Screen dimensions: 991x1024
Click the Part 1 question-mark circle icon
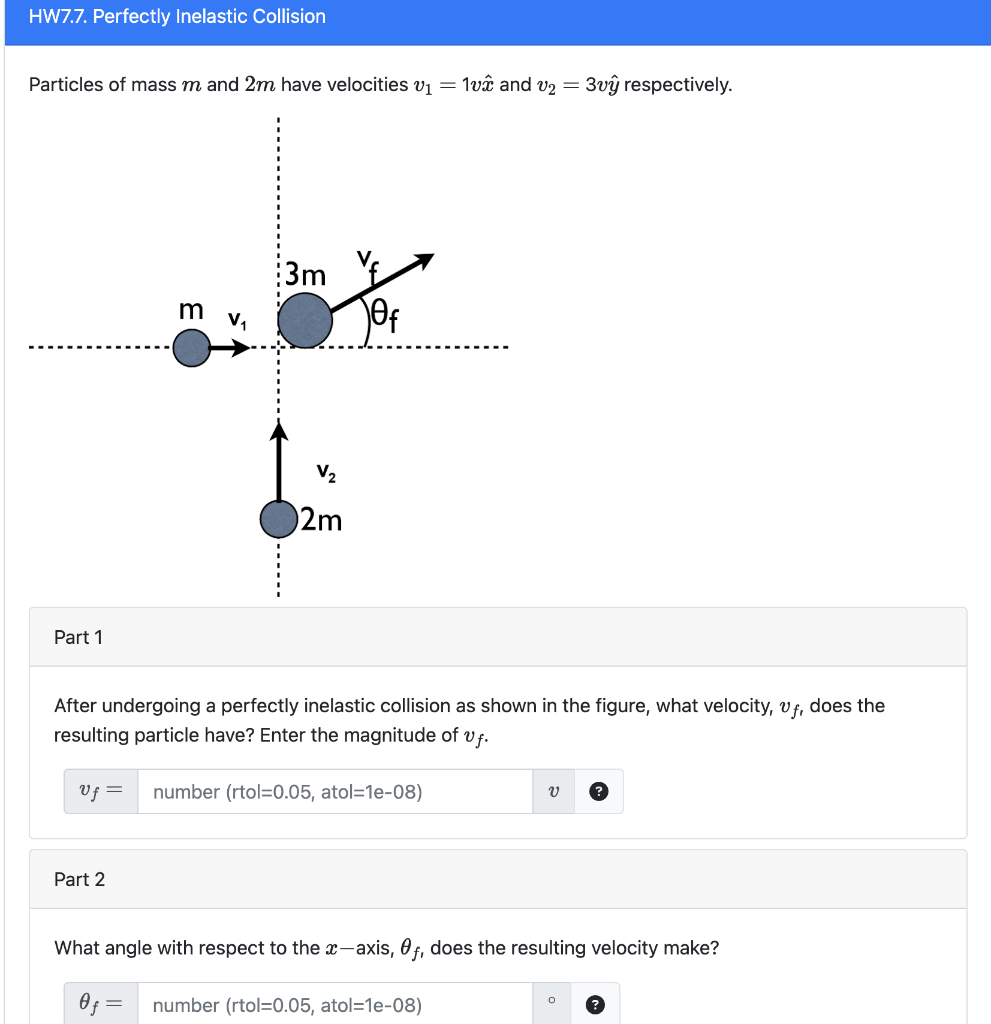tap(598, 791)
